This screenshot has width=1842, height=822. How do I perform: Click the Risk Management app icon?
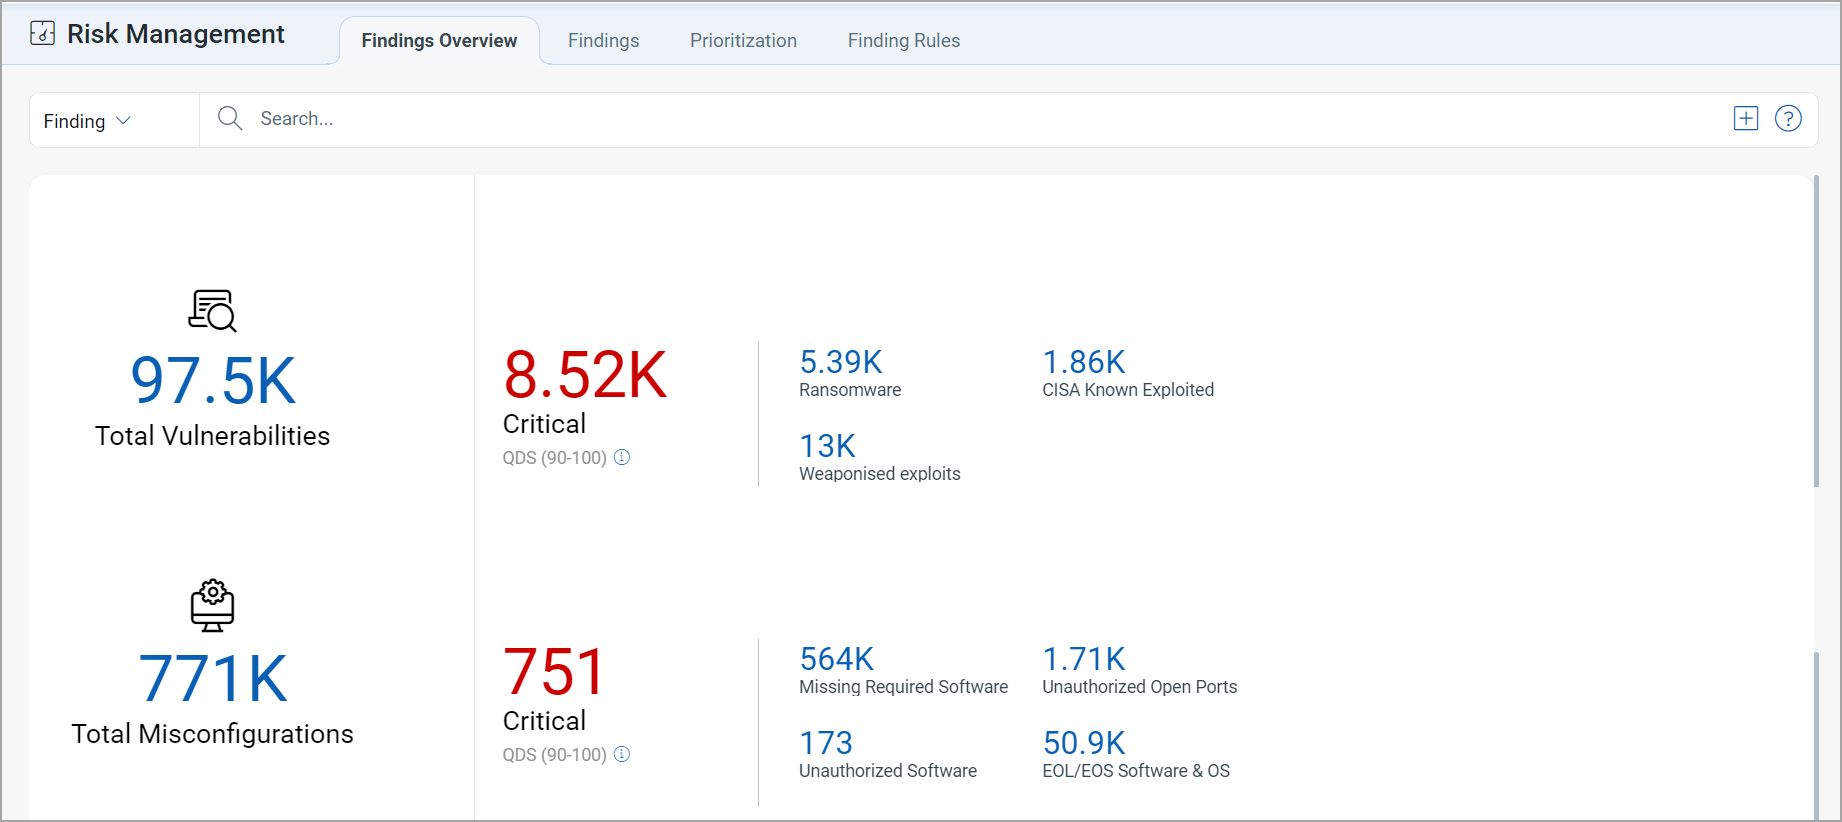[43, 34]
